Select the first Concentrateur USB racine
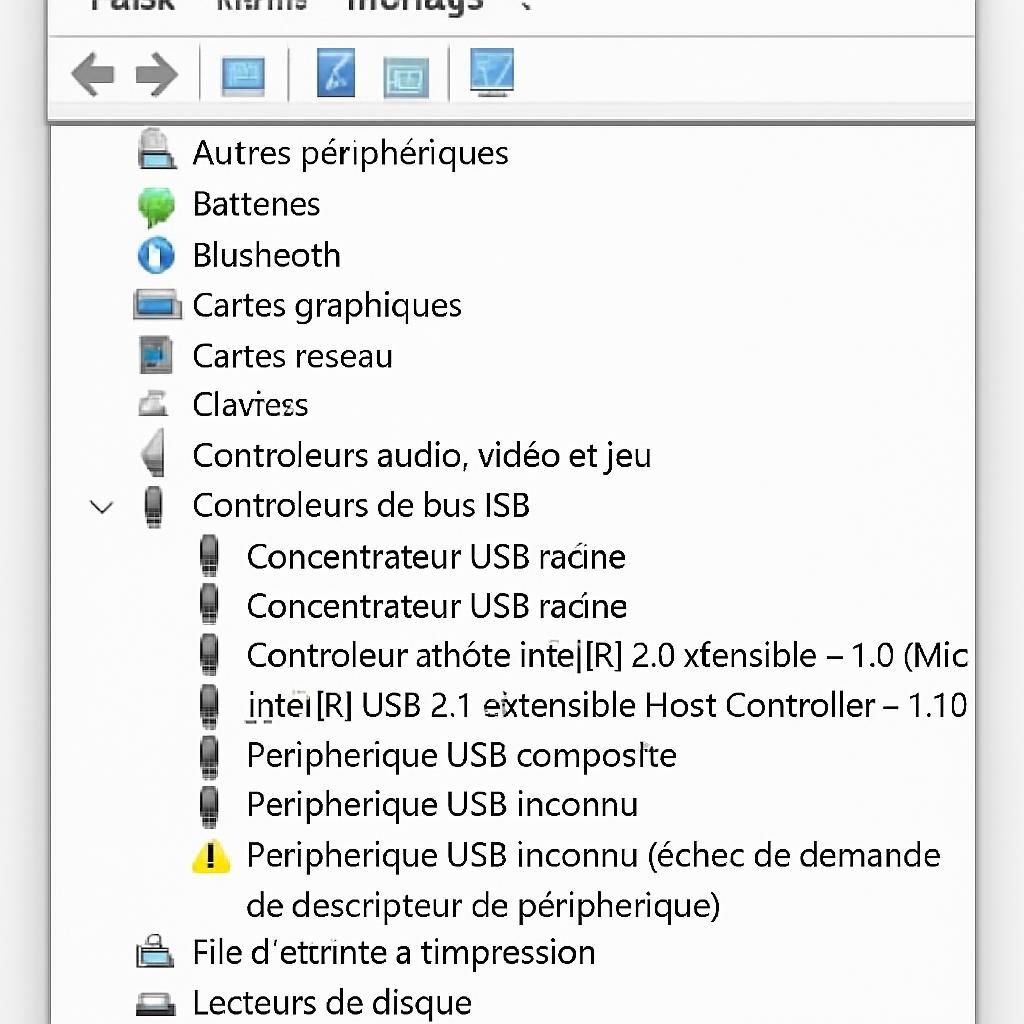Image resolution: width=1024 pixels, height=1024 pixels. pos(436,557)
